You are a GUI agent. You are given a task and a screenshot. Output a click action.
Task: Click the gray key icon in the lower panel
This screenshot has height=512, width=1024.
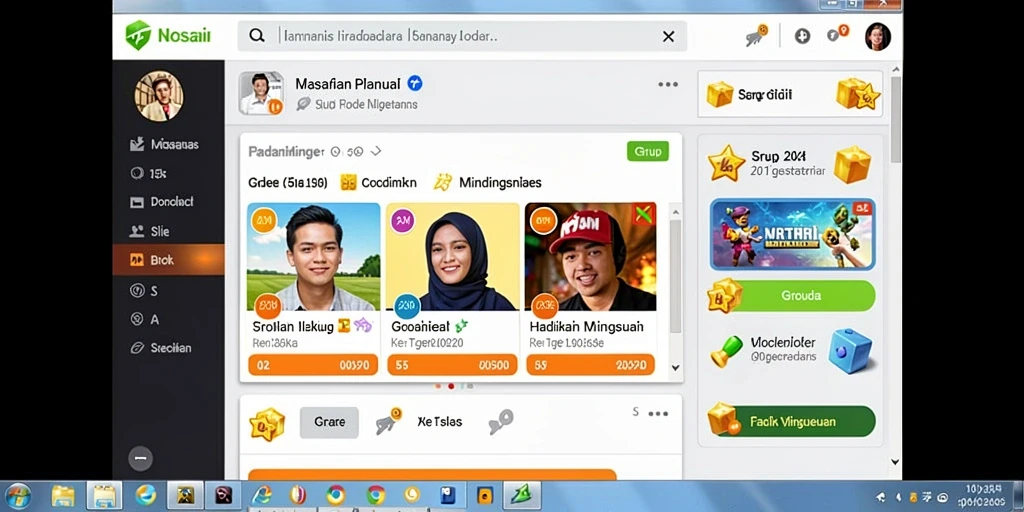501,422
